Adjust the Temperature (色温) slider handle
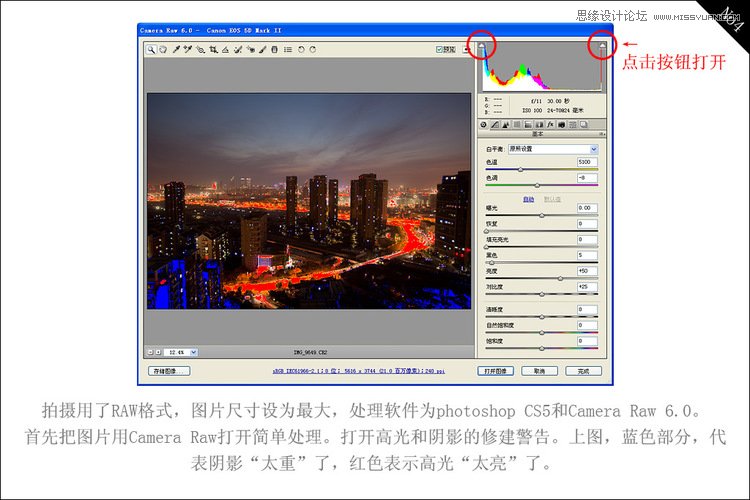750x500 pixels. (520, 169)
